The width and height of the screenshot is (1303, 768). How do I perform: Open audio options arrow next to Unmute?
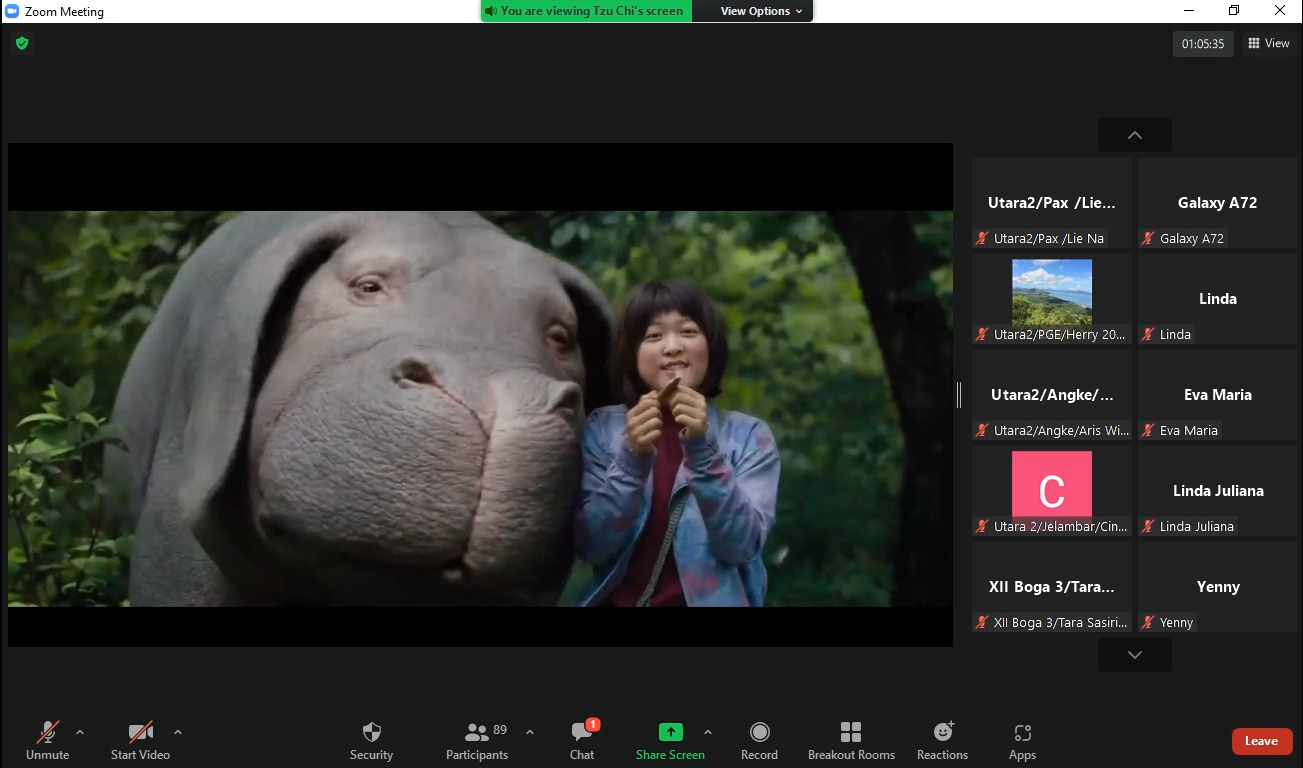tap(80, 732)
